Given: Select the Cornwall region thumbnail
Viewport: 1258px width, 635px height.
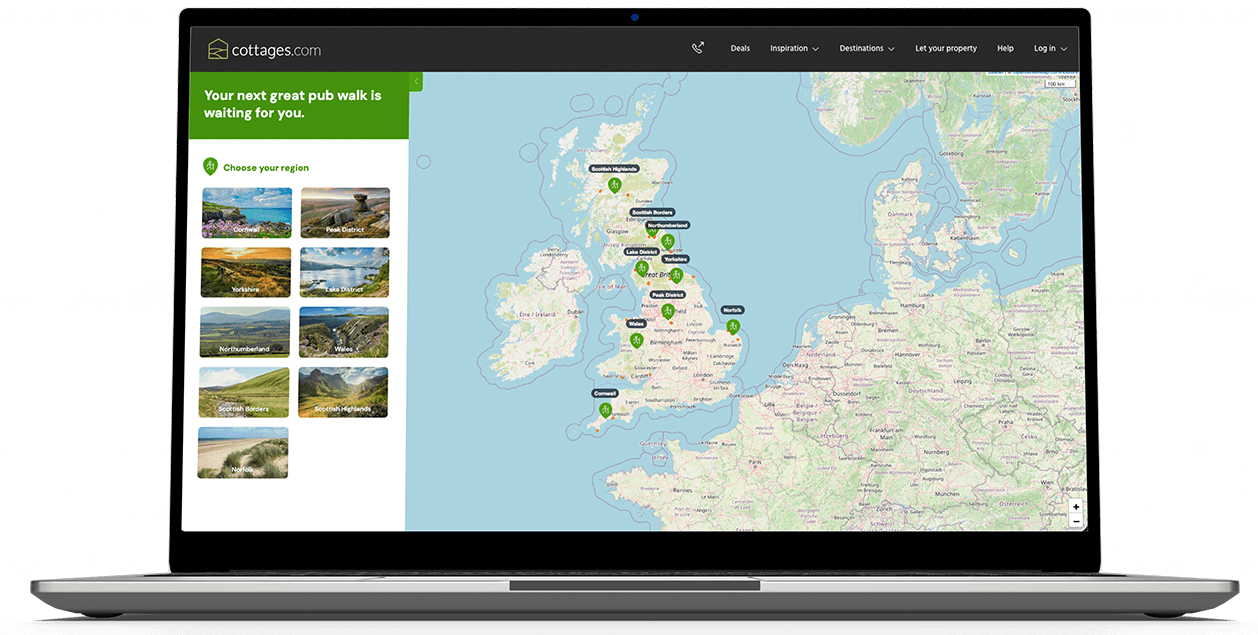Looking at the screenshot, I should [247, 213].
